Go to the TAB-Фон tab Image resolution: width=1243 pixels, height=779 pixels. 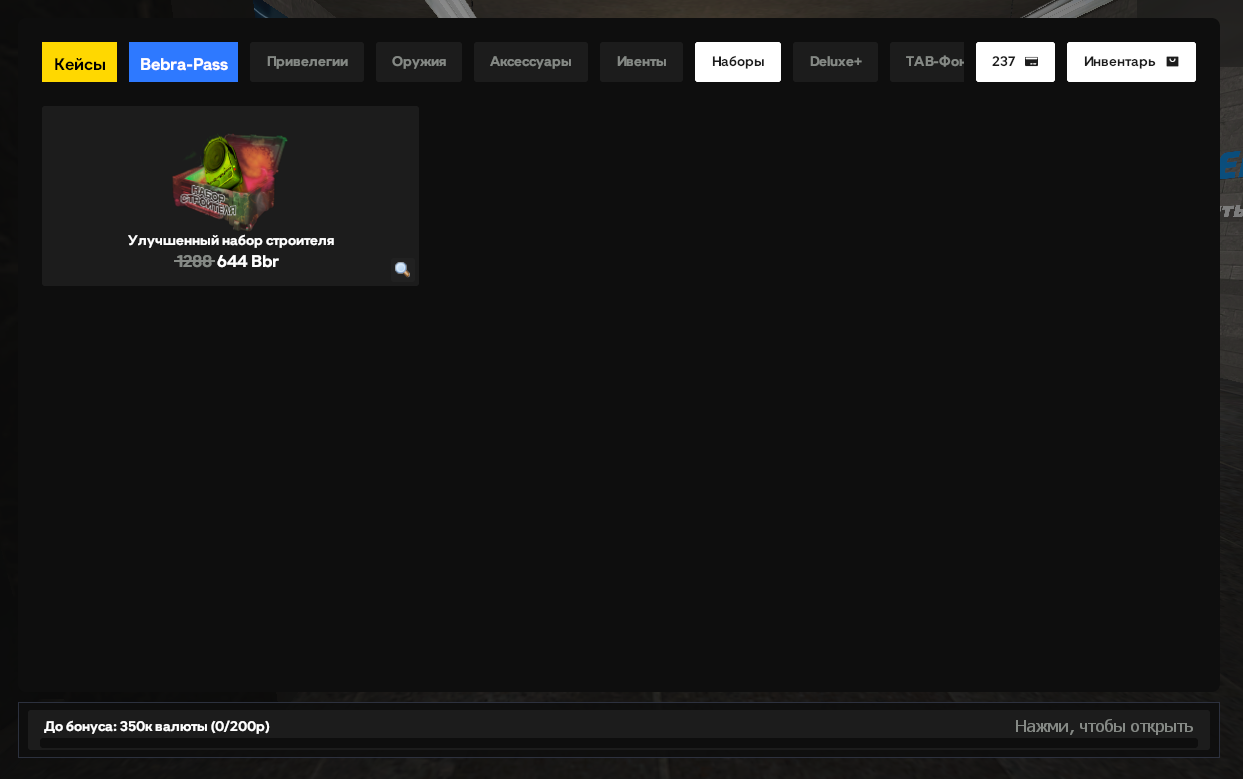pos(927,62)
